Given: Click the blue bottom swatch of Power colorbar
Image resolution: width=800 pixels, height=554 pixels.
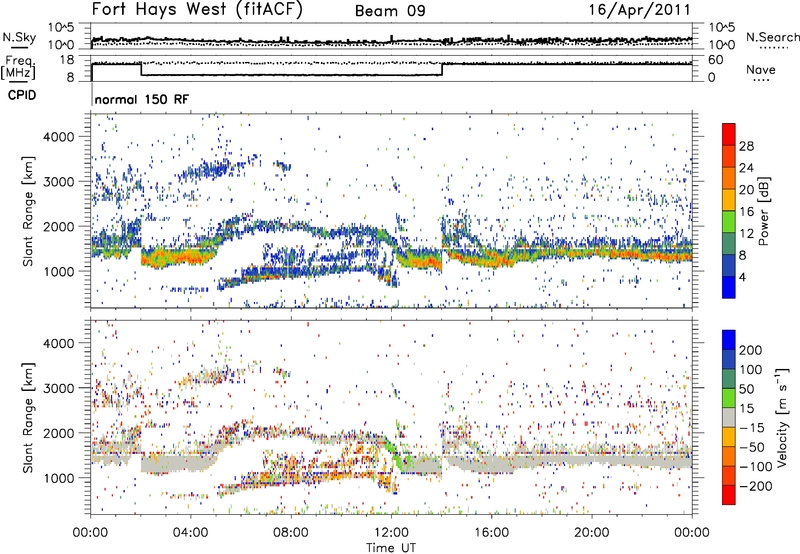Looking at the screenshot, I should coord(729,287).
